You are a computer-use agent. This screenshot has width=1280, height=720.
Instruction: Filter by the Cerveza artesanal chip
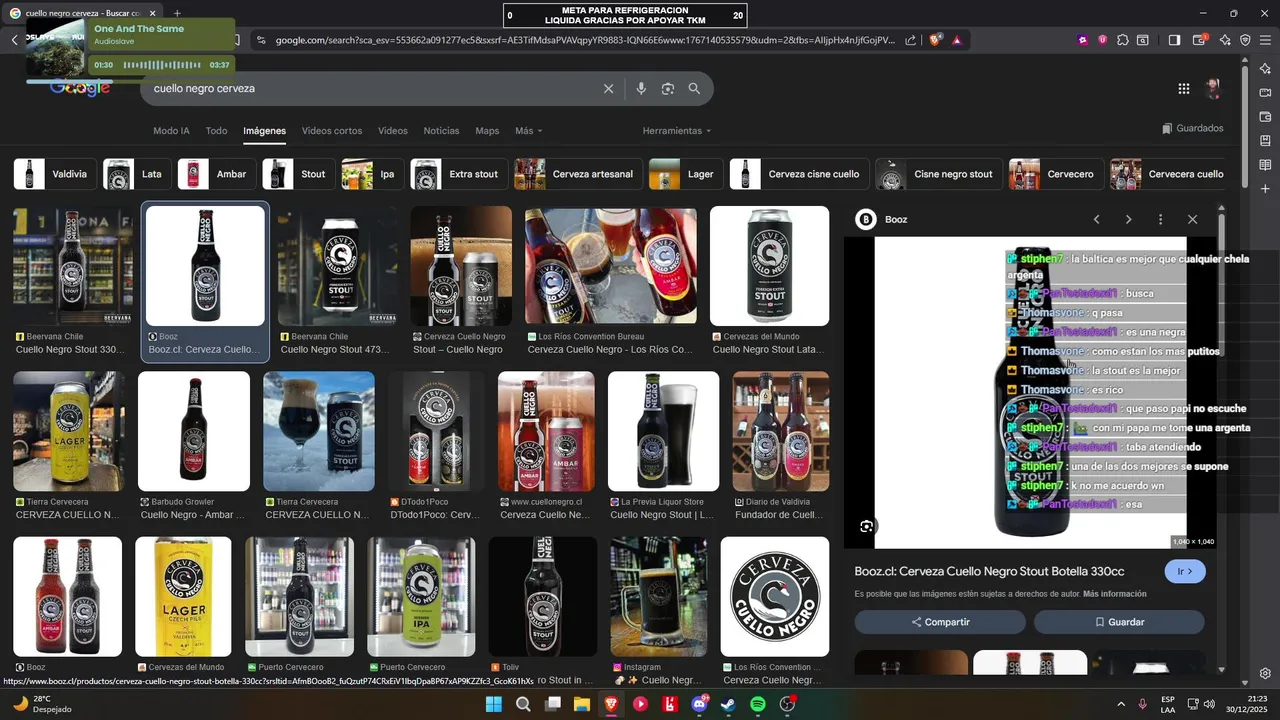(x=578, y=174)
